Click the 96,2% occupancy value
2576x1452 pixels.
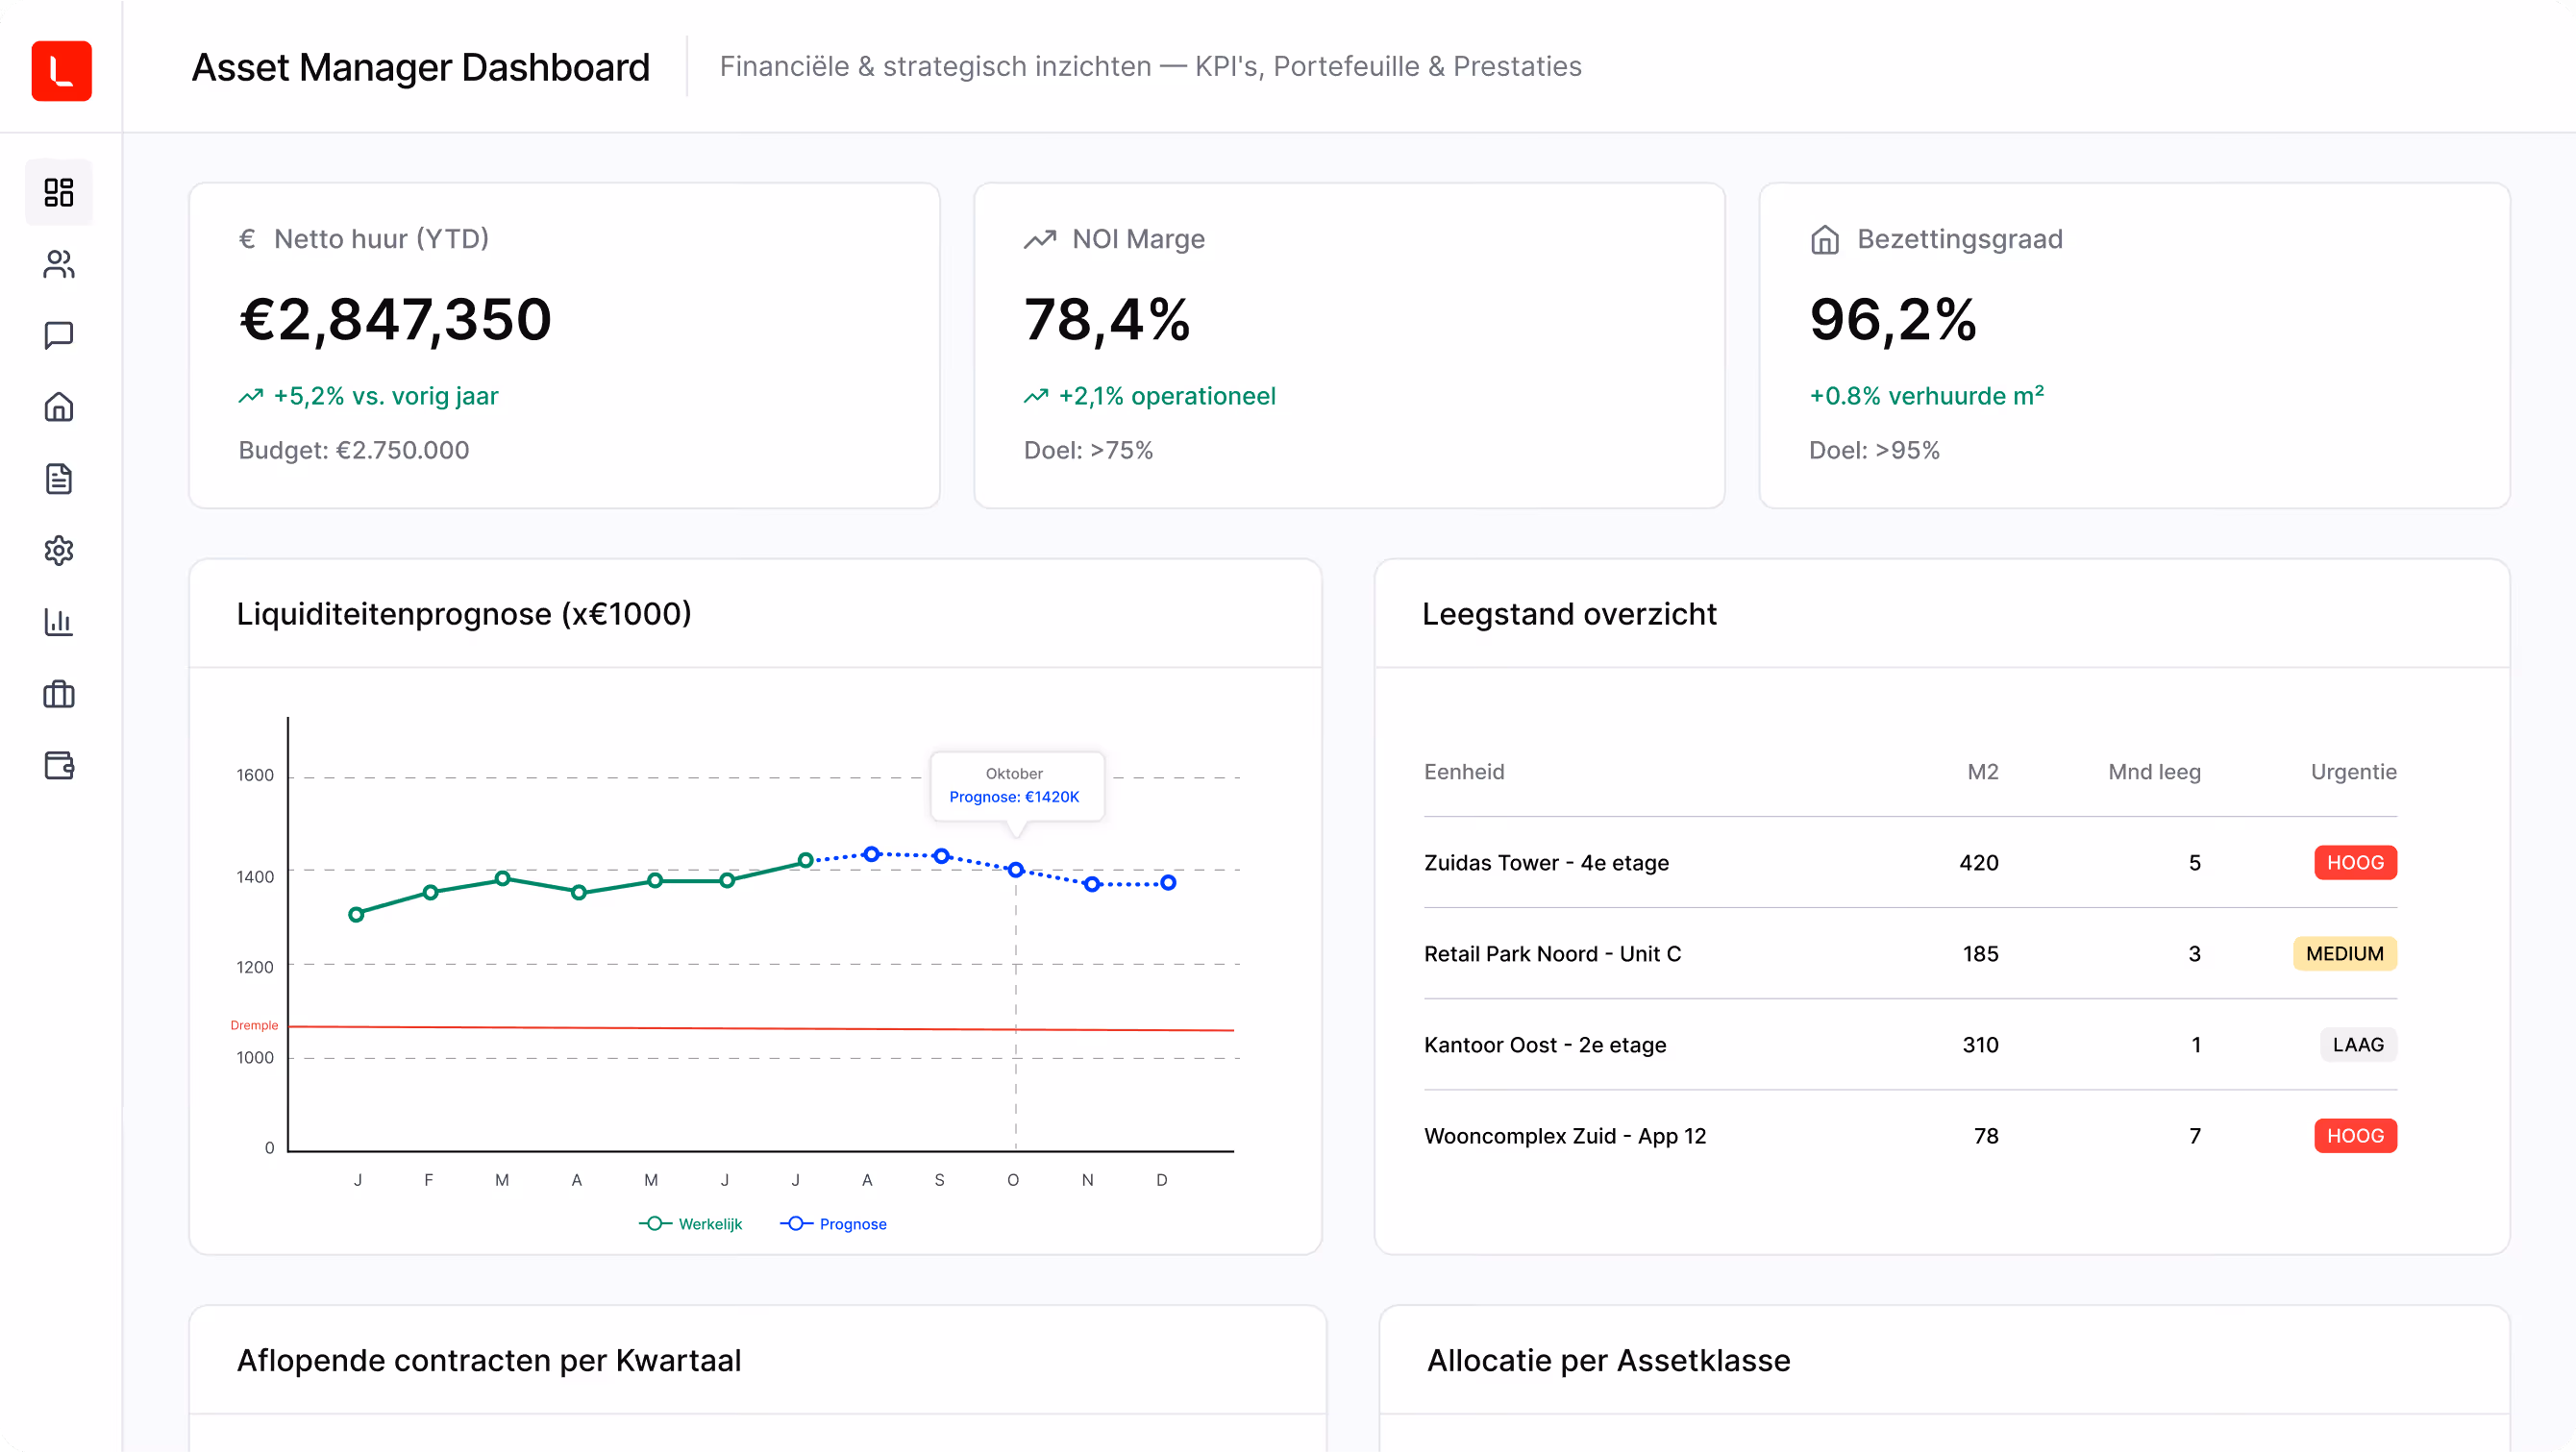pyautogui.click(x=1893, y=320)
